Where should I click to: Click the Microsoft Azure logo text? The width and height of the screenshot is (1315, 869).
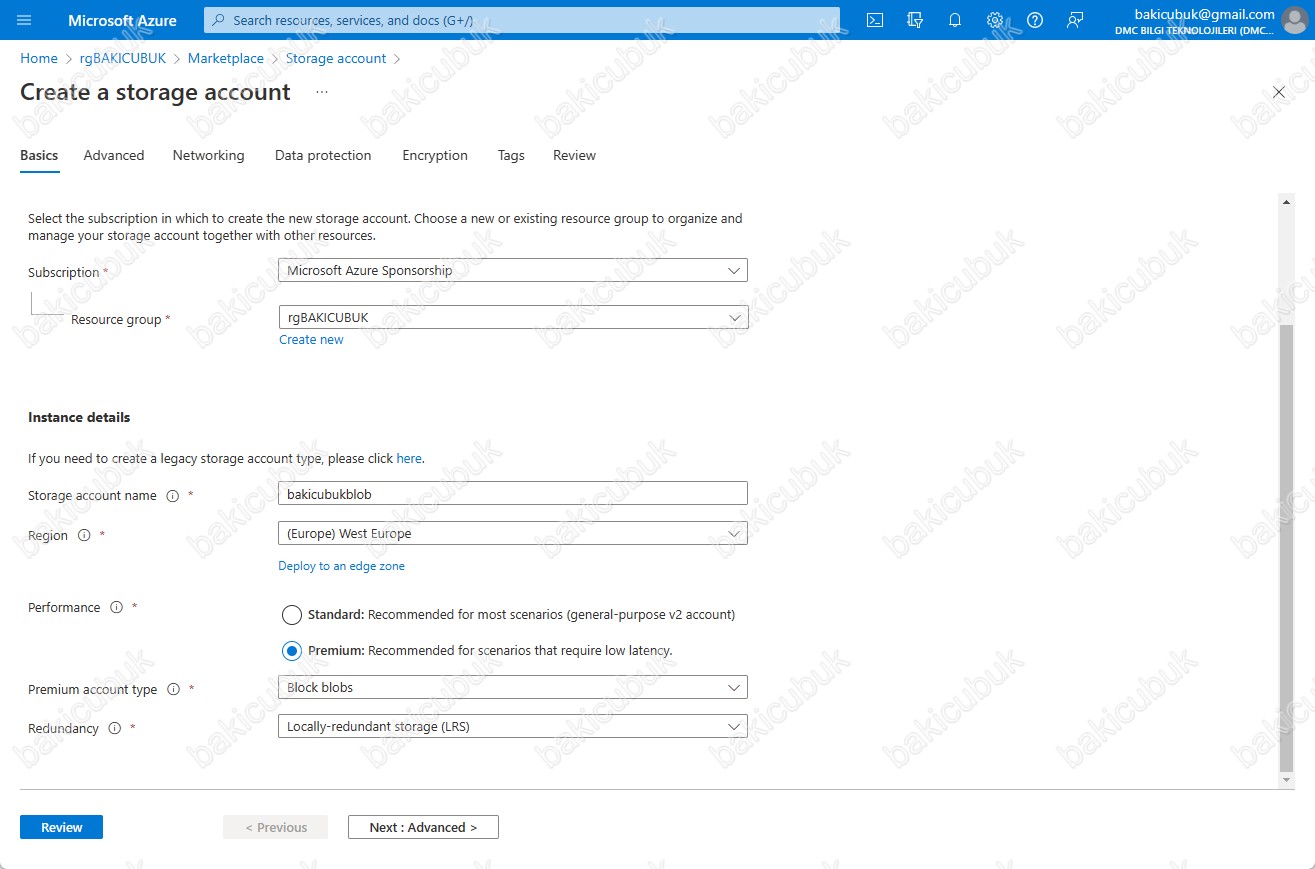(122, 20)
